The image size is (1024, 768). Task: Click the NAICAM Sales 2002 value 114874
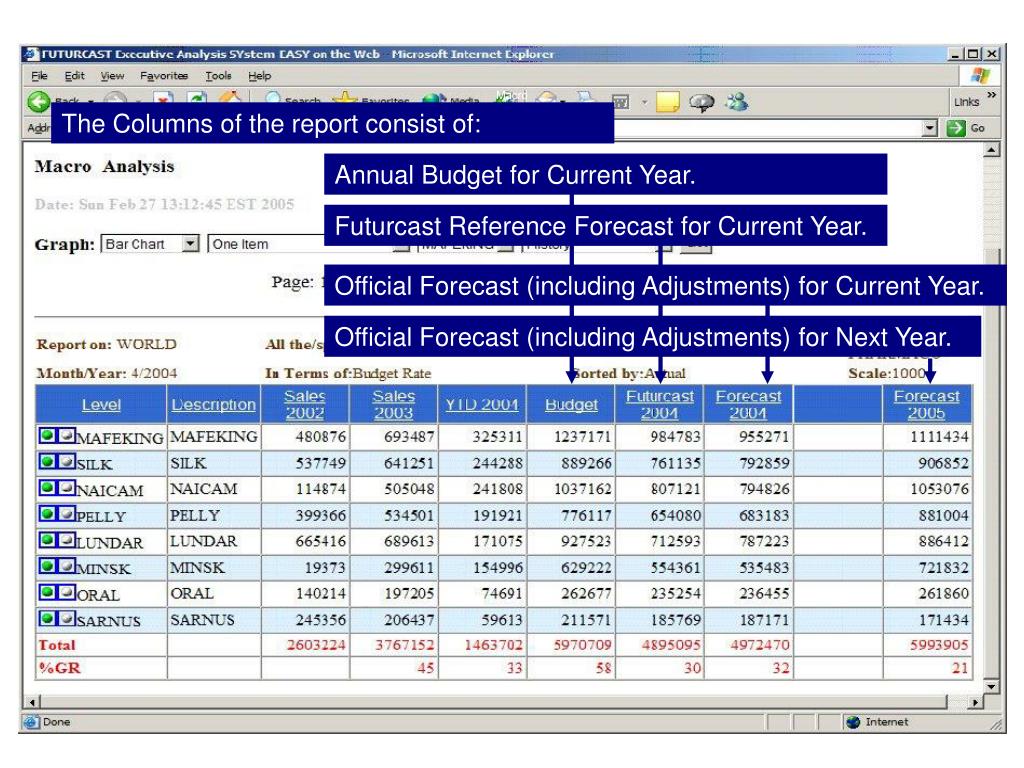[320, 488]
